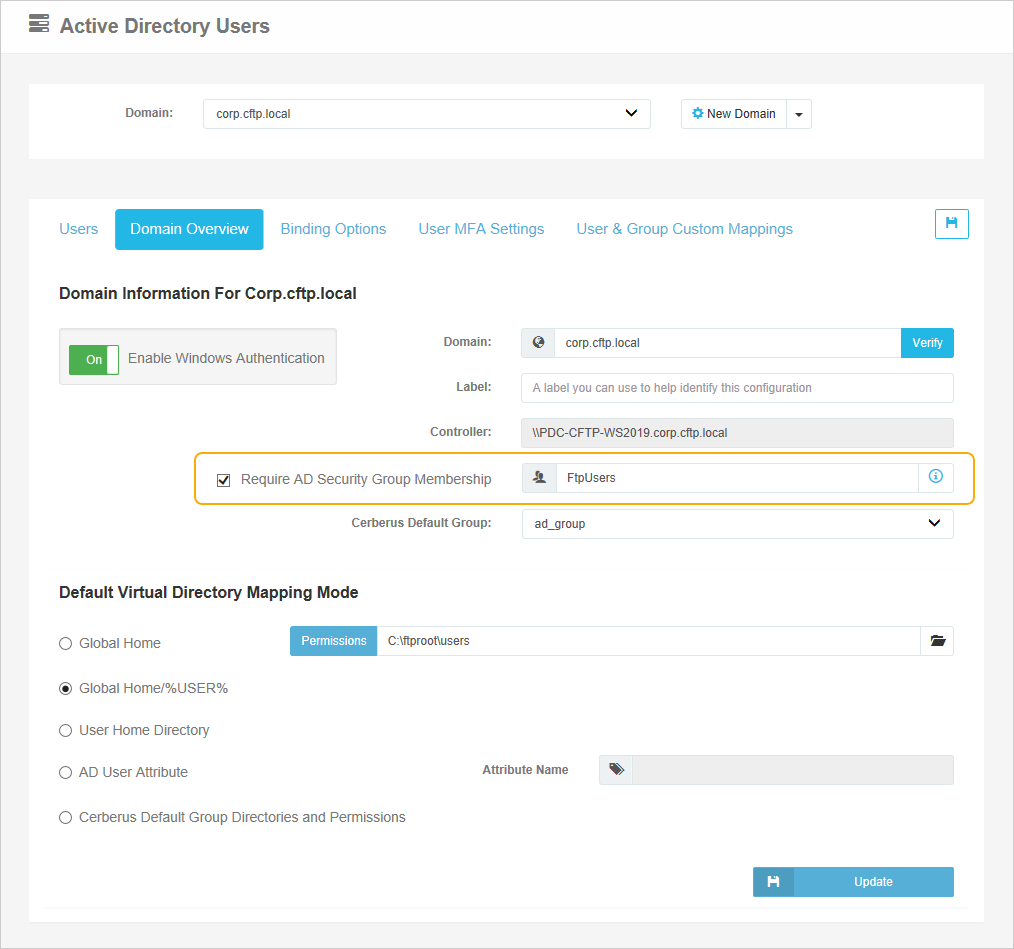Viewport: 1014px width, 949px height.
Task: Uncheck Require AD Security Group Membership
Action: 224,480
